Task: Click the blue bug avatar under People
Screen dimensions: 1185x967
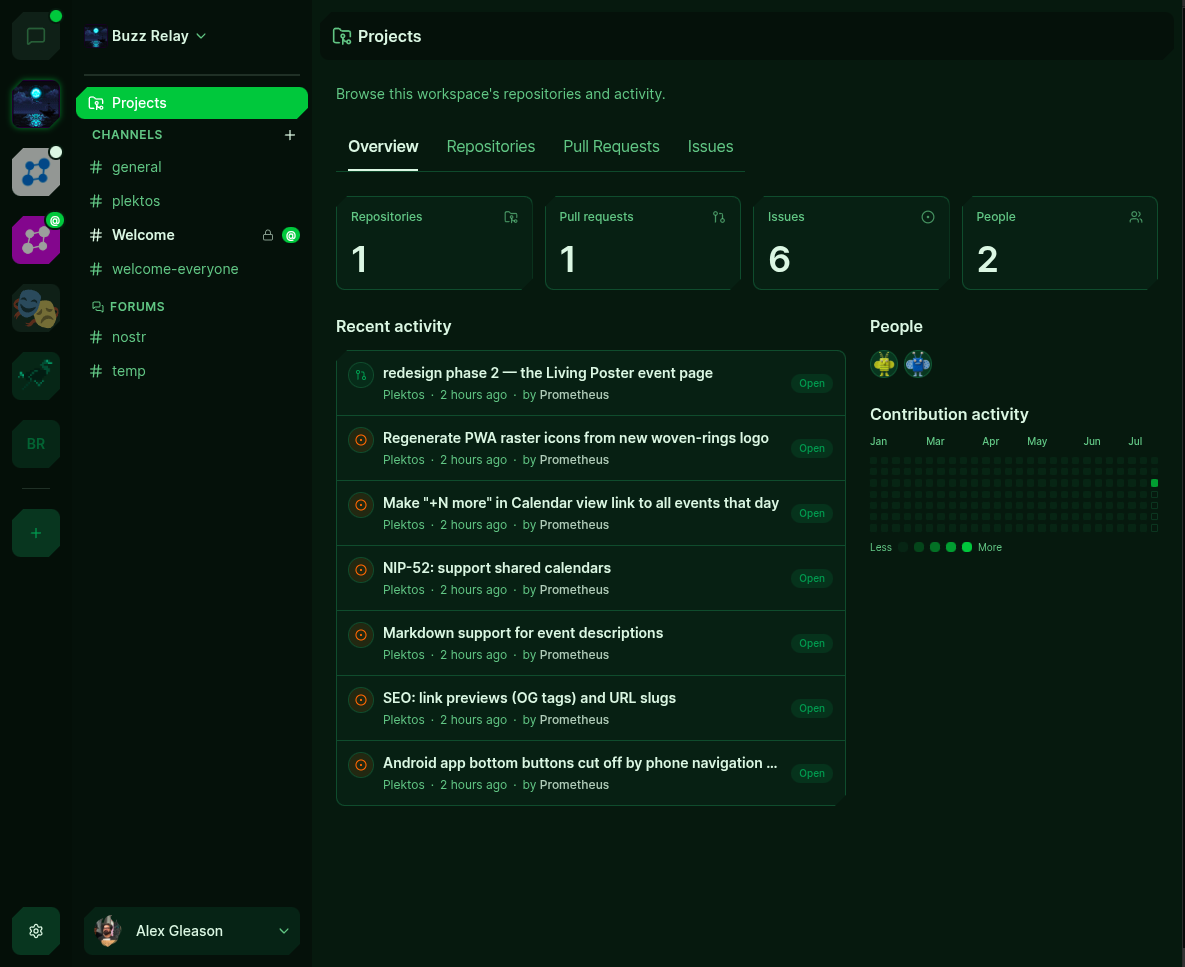Action: (917, 364)
